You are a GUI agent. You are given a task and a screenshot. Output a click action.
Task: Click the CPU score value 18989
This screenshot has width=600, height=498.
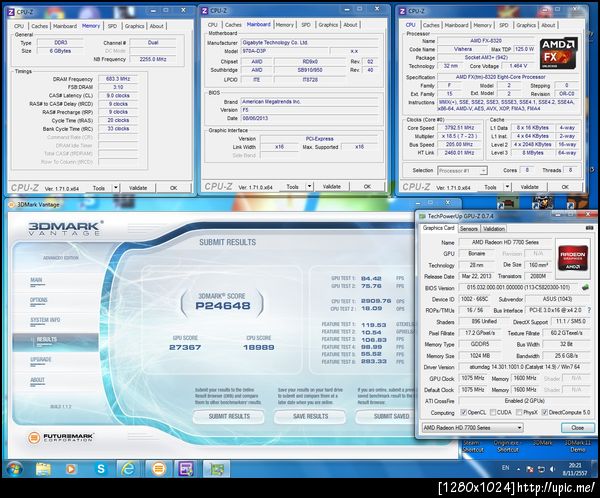[x=259, y=348]
